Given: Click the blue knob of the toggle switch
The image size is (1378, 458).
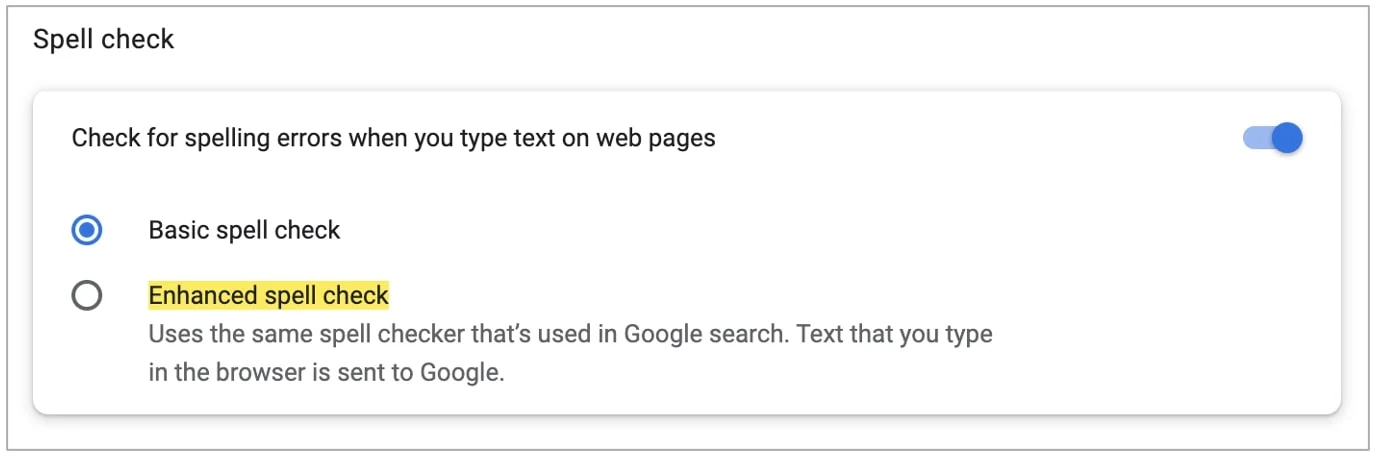Looking at the screenshot, I should 1287,138.
